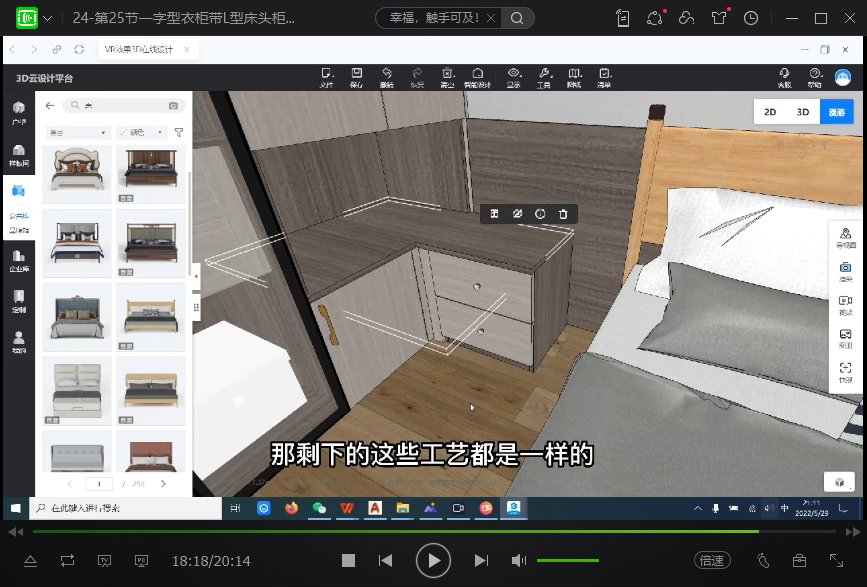
Task: Toggle the Display eye icon in toolbar
Action: coord(513,76)
